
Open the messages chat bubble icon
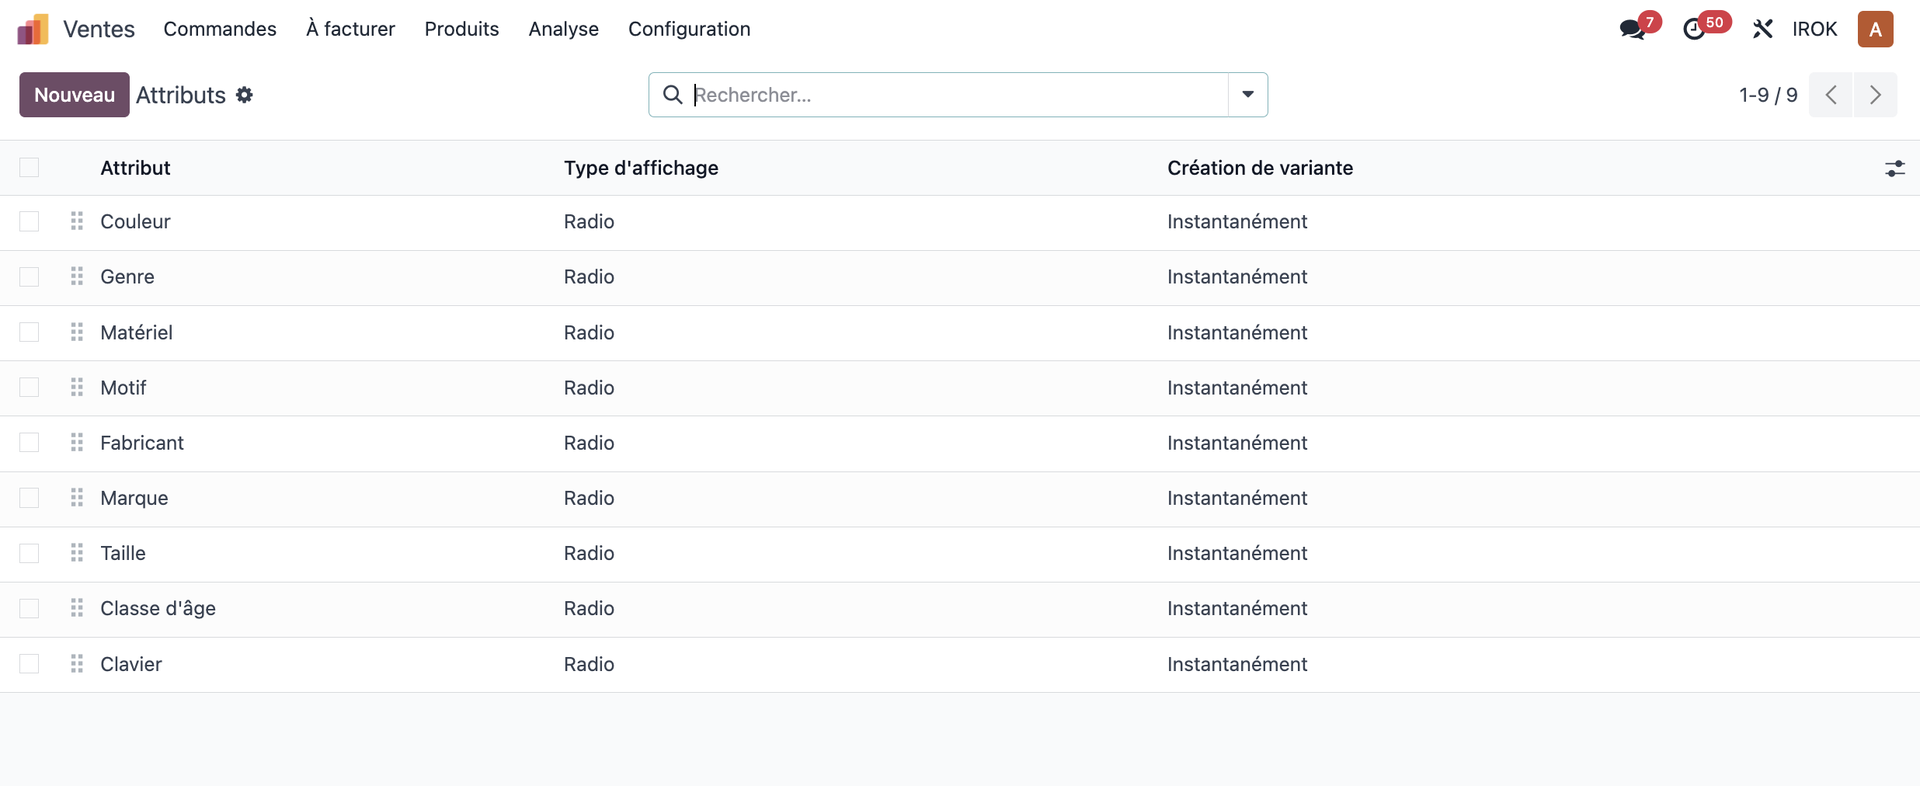(x=1632, y=29)
